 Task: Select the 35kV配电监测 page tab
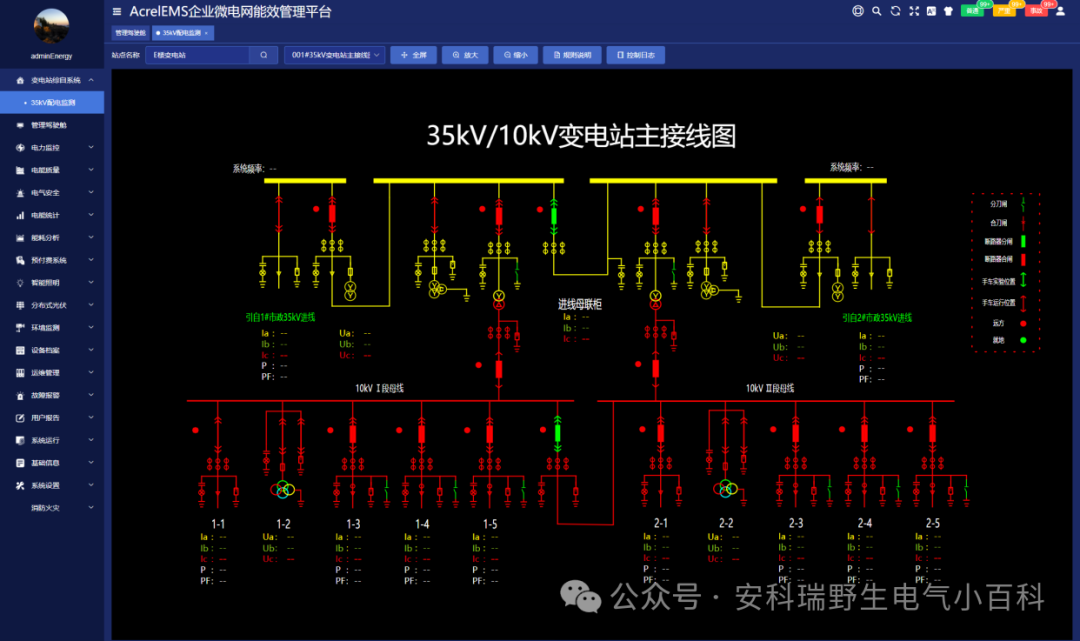[181, 33]
